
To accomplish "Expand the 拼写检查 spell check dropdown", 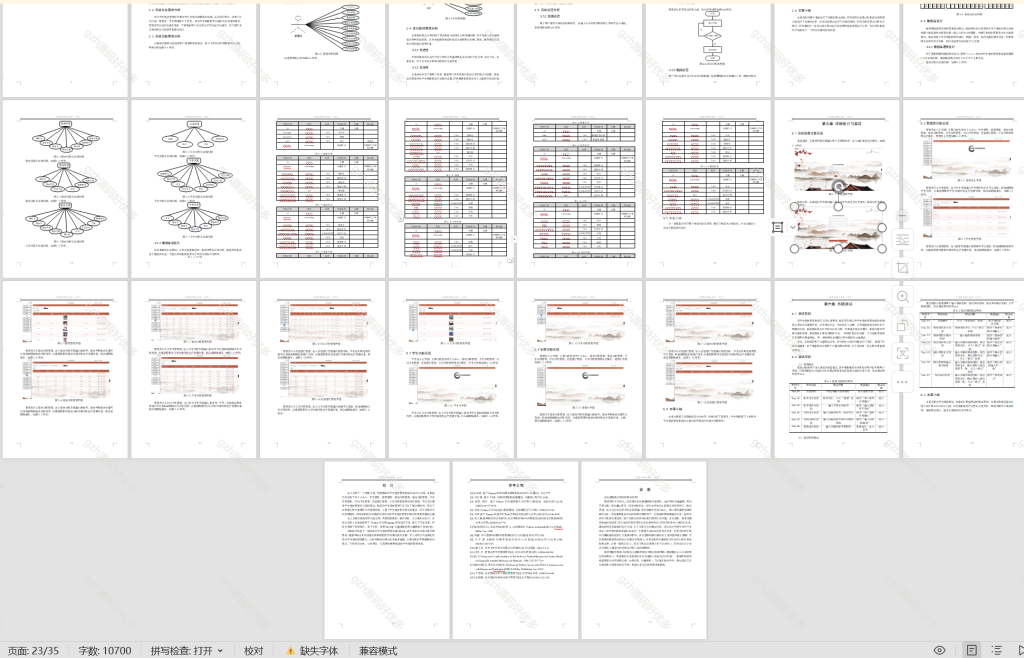I will [219, 651].
